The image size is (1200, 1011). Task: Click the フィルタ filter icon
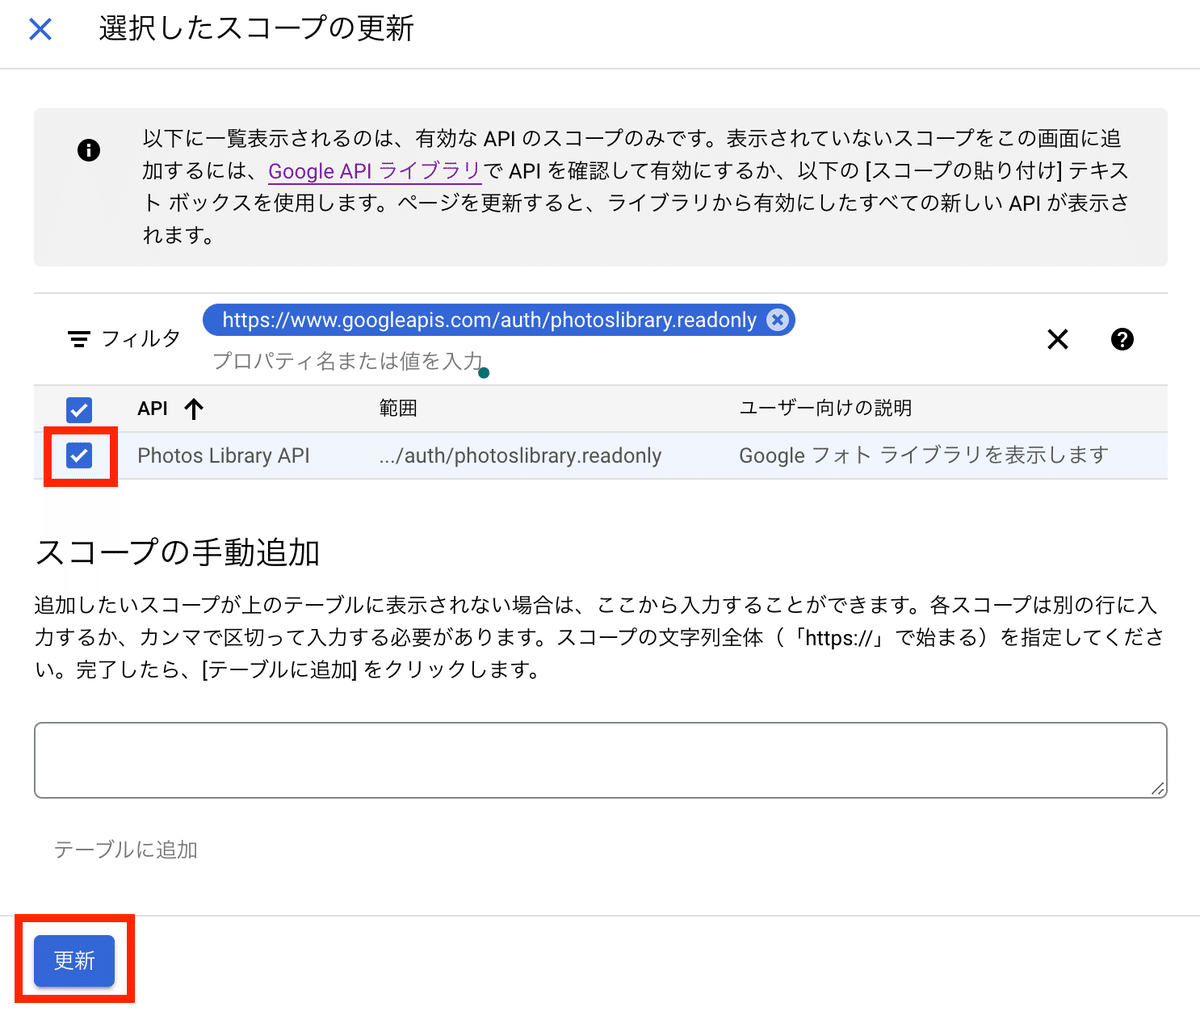[78, 339]
